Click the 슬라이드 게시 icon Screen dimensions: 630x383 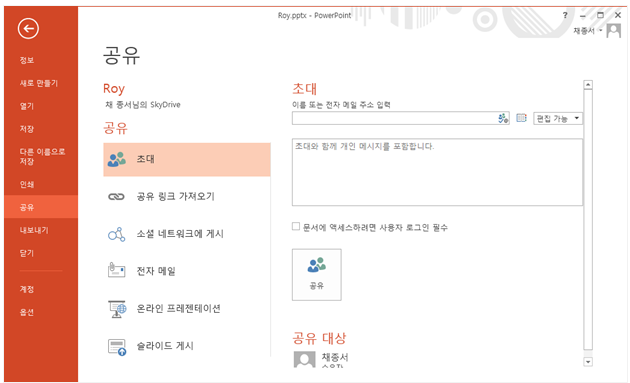[x=117, y=347]
